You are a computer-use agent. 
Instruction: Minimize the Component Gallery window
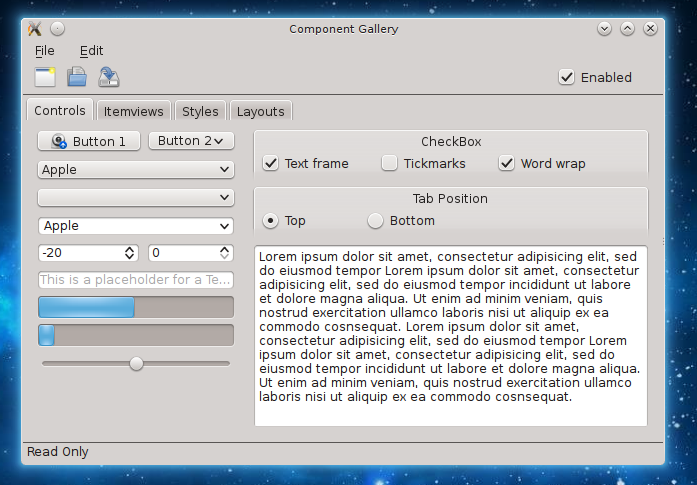[604, 28]
